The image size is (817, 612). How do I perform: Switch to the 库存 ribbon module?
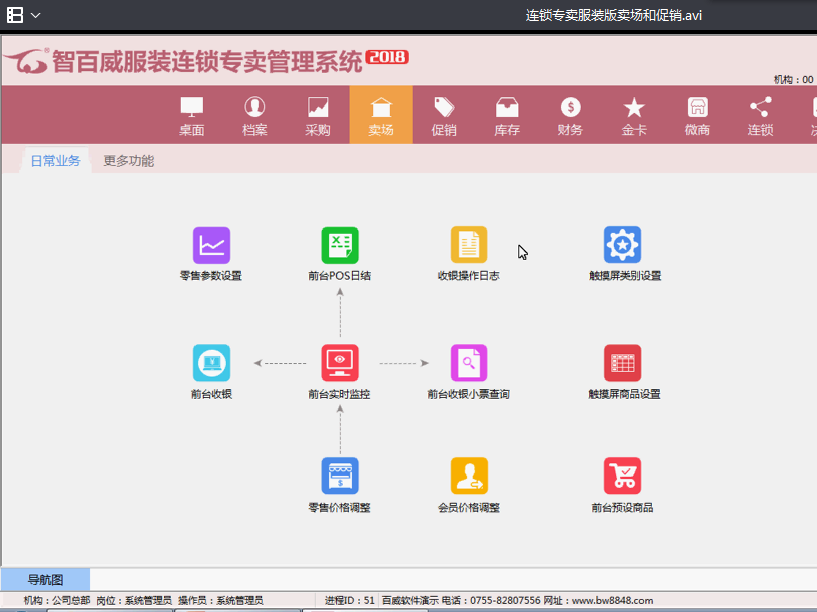[x=505, y=114]
